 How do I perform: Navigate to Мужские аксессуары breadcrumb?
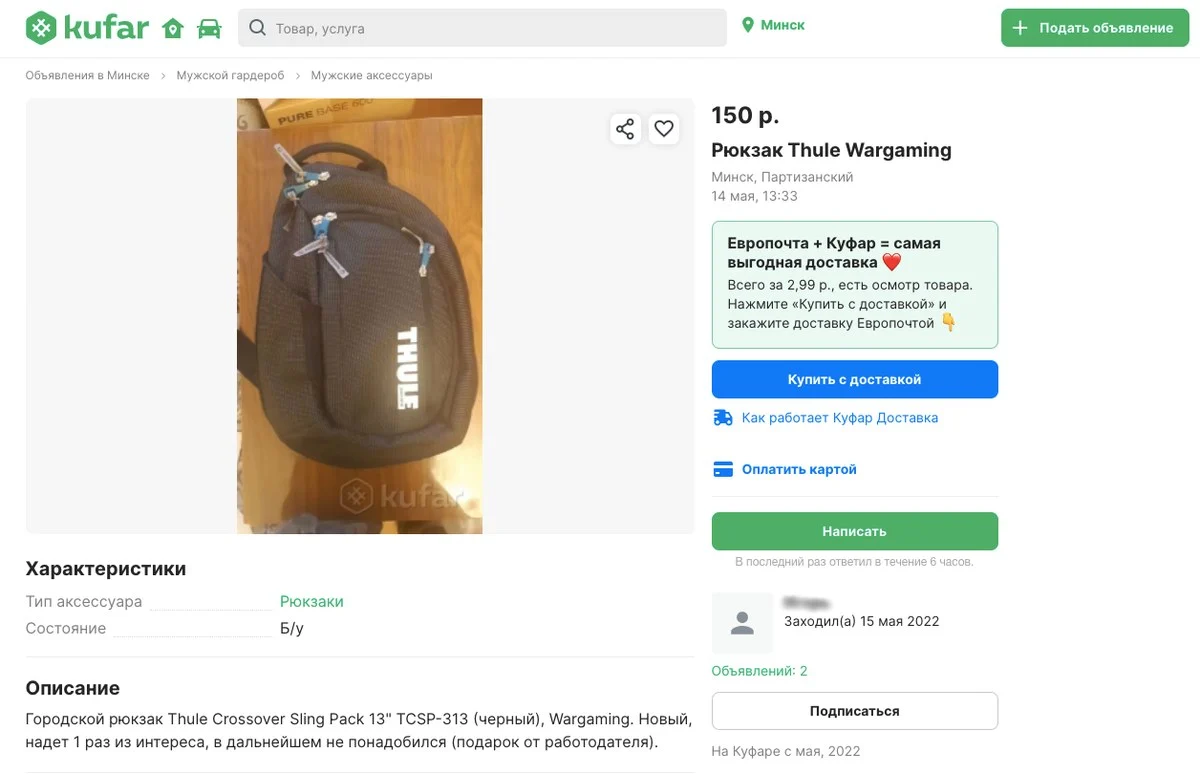point(372,76)
